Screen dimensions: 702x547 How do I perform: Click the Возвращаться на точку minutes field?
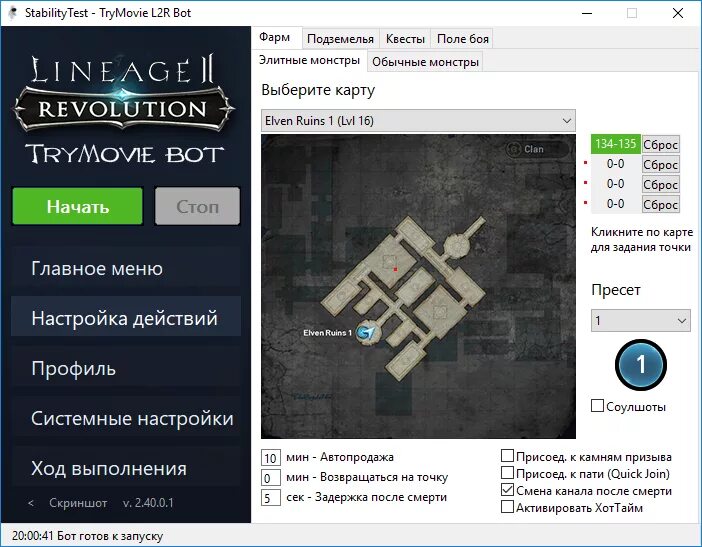click(271, 478)
